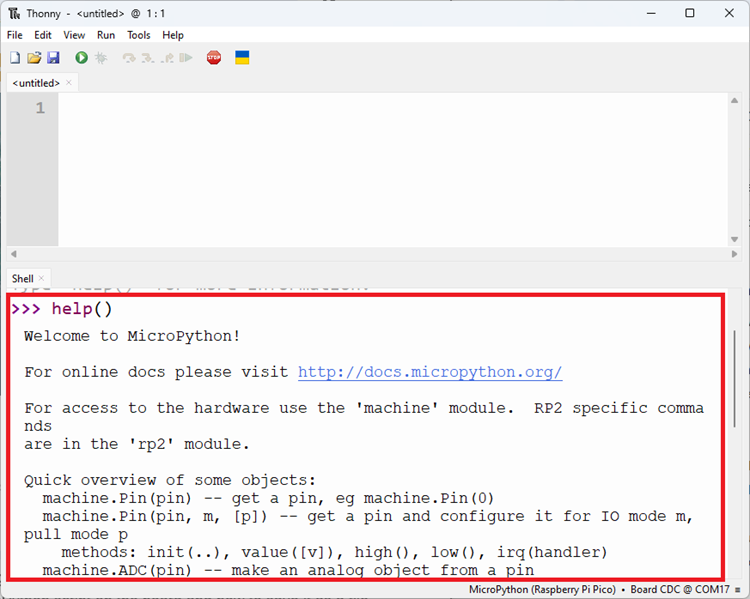
Task: Close the Thonny window
Action: coord(729,13)
